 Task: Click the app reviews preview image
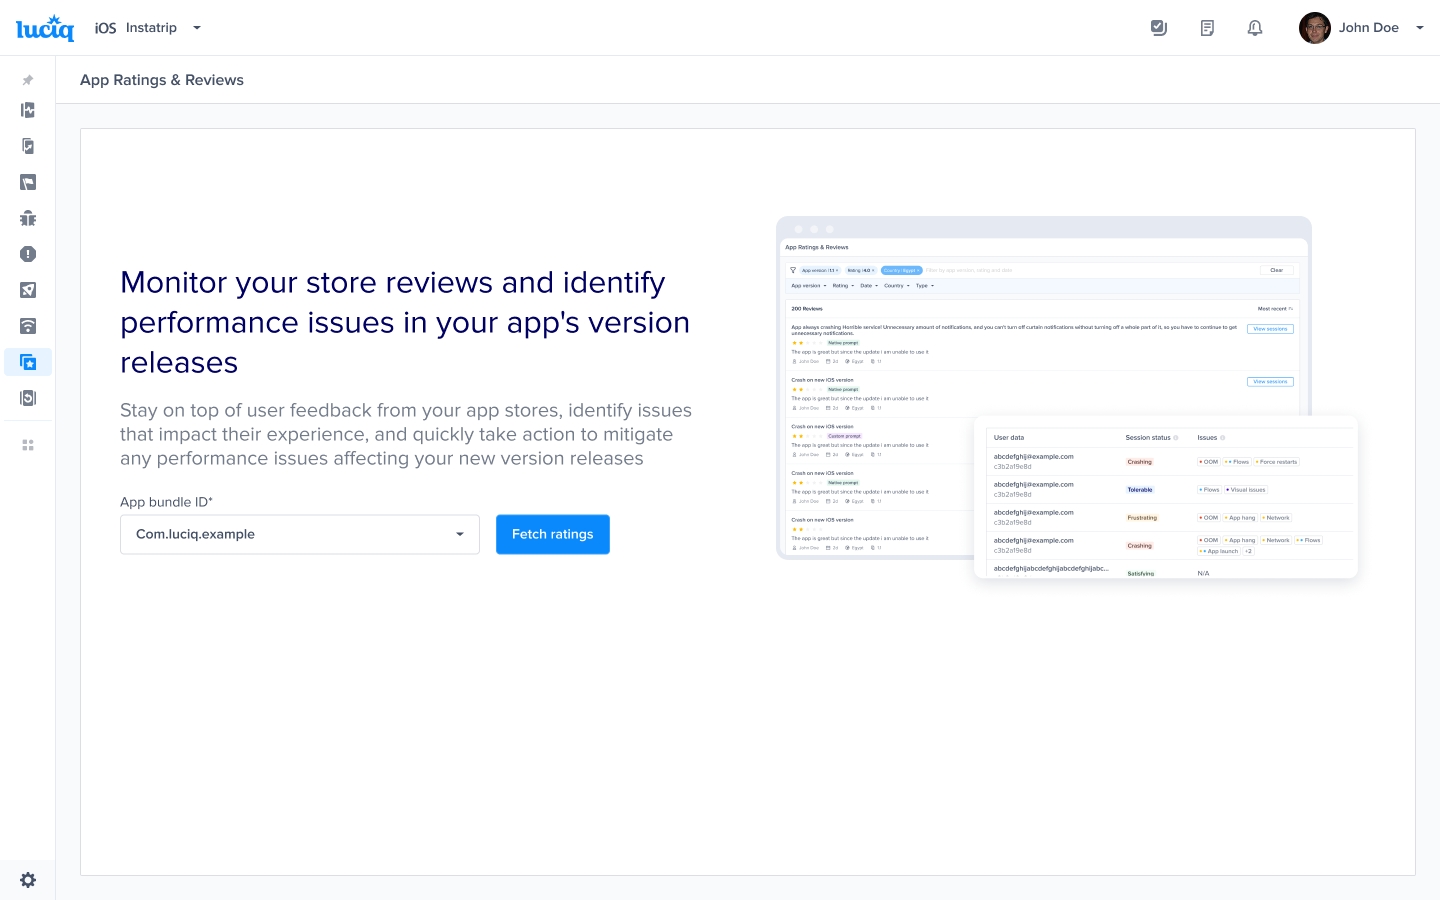tap(1066, 397)
